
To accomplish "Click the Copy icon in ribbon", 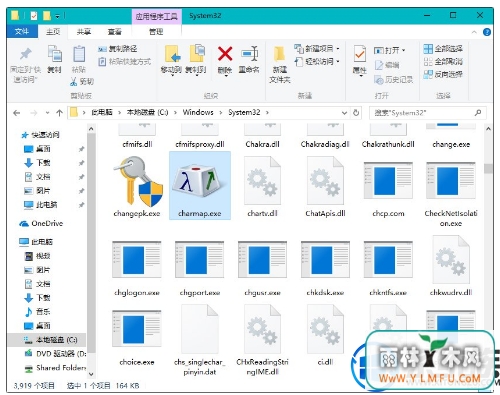I will point(54,54).
